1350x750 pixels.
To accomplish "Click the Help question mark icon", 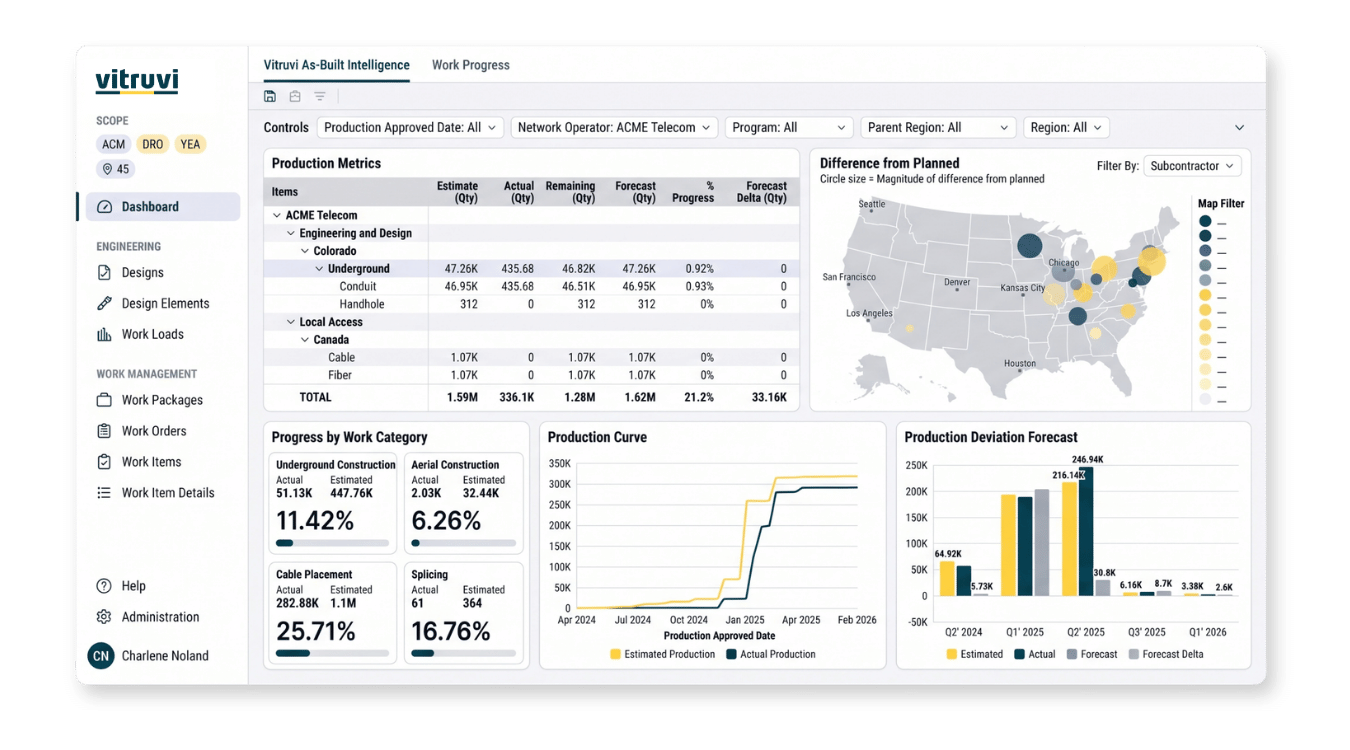I will [104, 586].
